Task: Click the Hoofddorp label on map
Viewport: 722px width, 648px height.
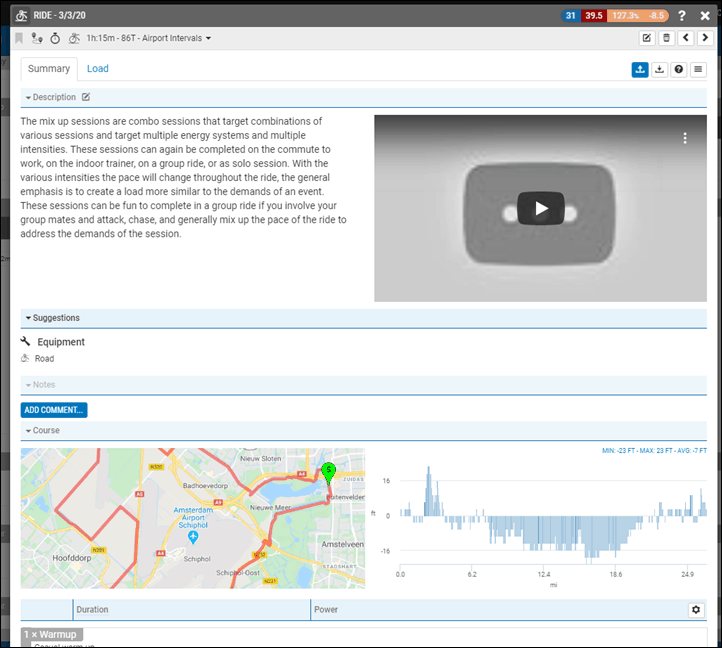Action: (71, 558)
